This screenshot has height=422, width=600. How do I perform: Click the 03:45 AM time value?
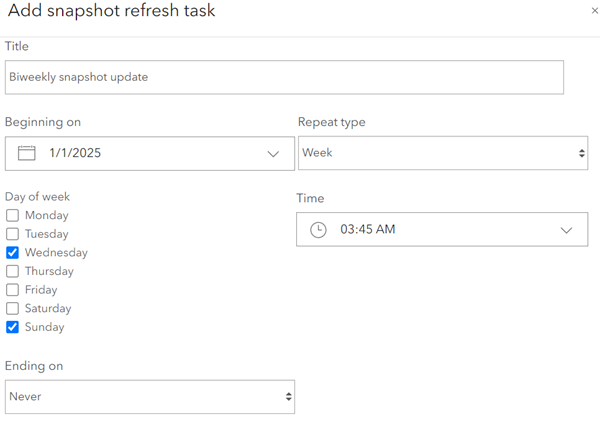click(x=367, y=229)
